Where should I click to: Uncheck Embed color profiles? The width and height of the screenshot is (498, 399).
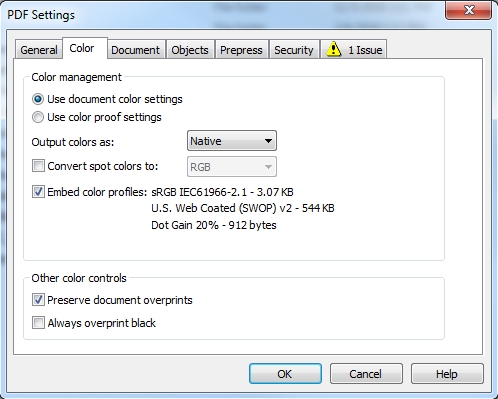coord(38,192)
